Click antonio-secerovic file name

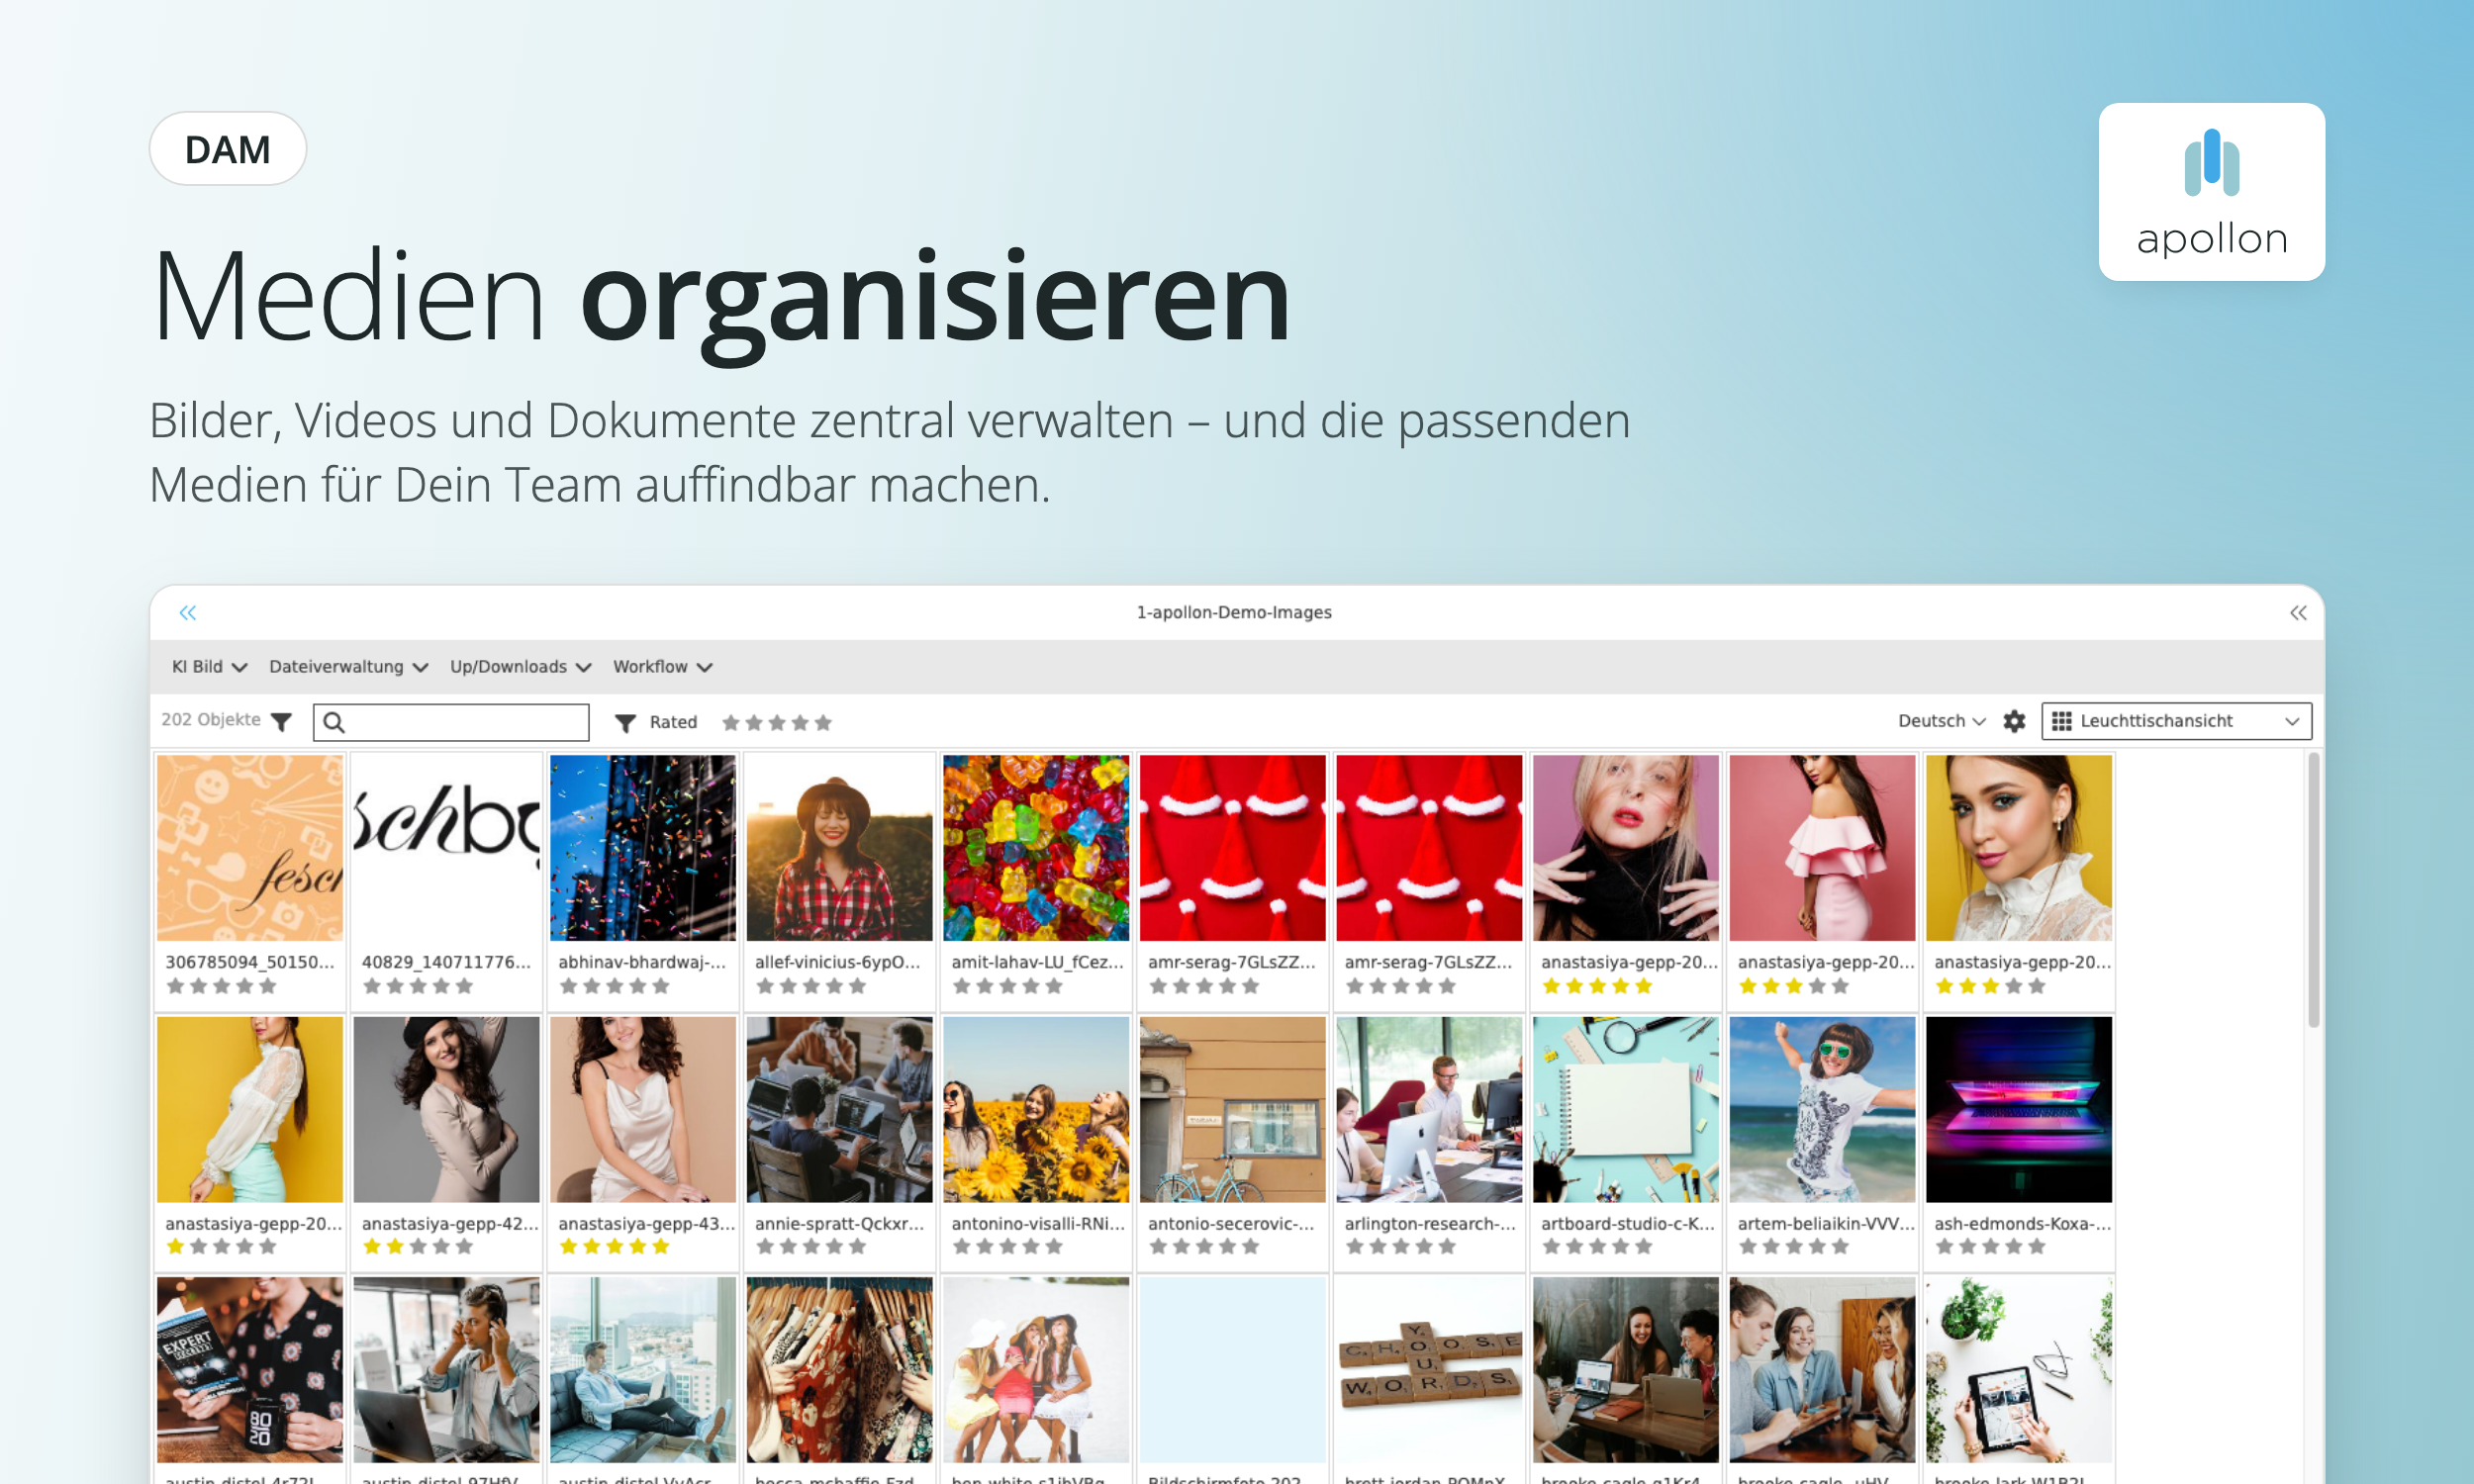[x=1231, y=1223]
